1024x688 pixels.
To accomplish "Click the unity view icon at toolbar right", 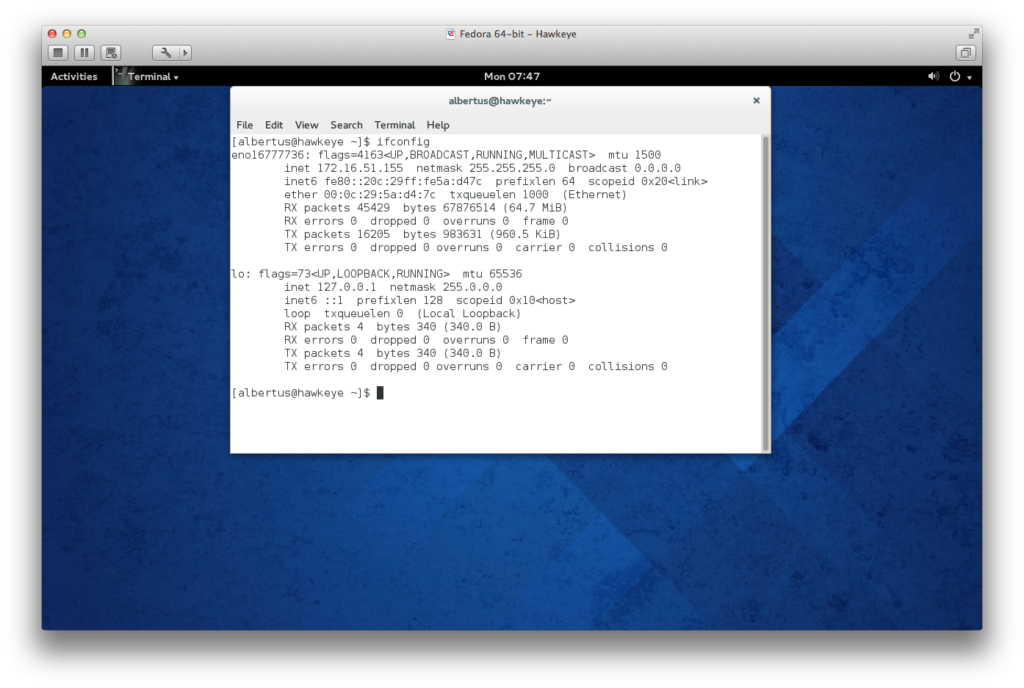I will 965,53.
